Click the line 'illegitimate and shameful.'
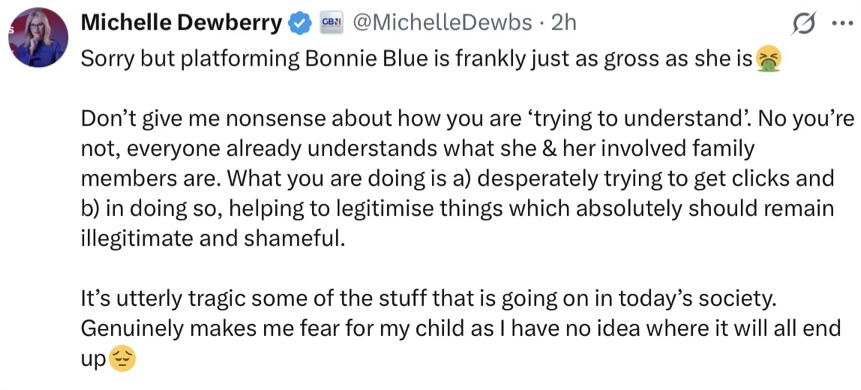This screenshot has height=390, width=861. [214, 239]
